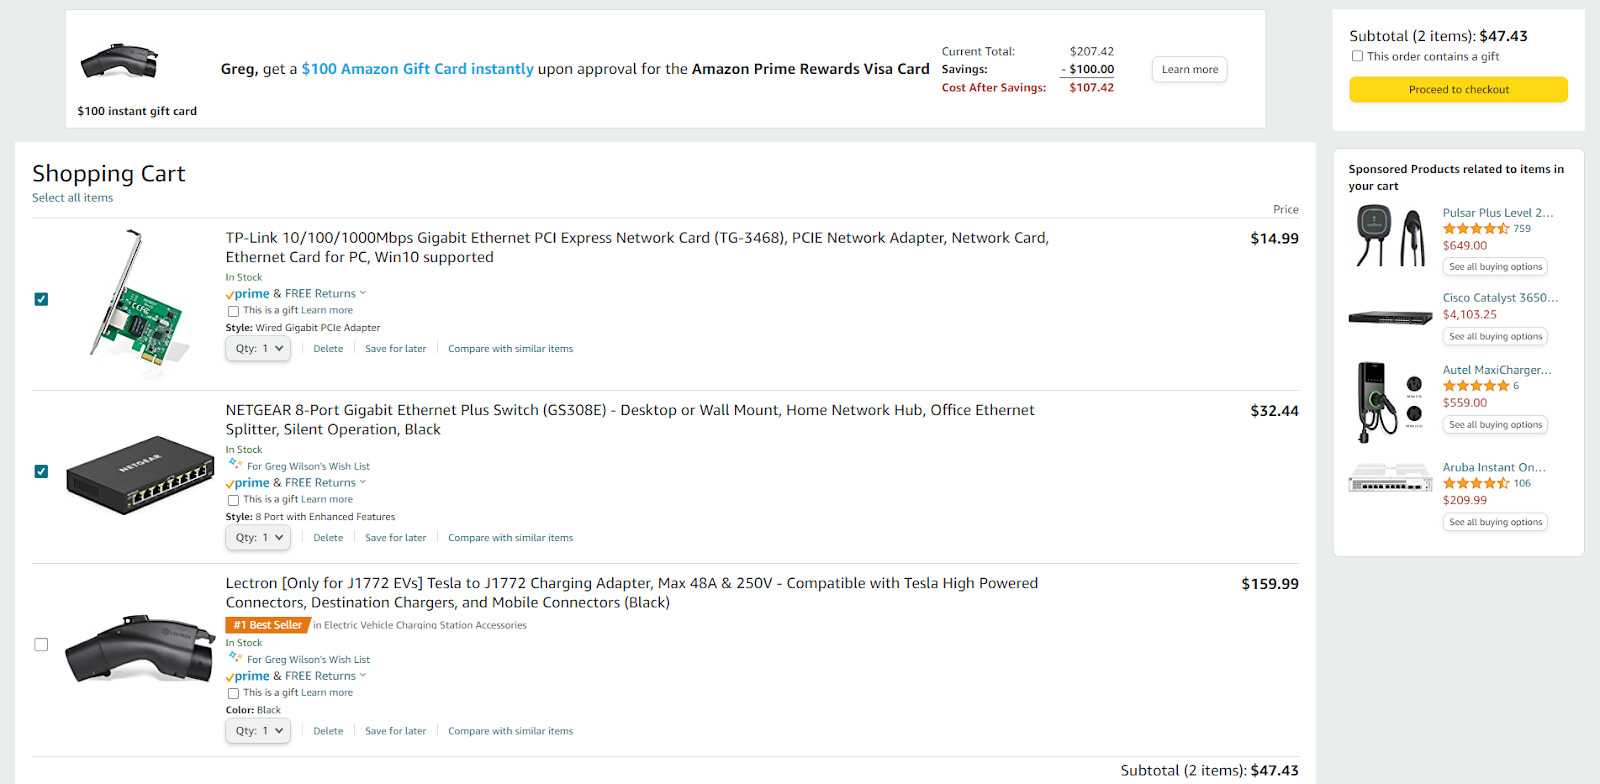This screenshot has height=784, width=1600.
Task: Proceed to checkout
Action: pyautogui.click(x=1458, y=89)
